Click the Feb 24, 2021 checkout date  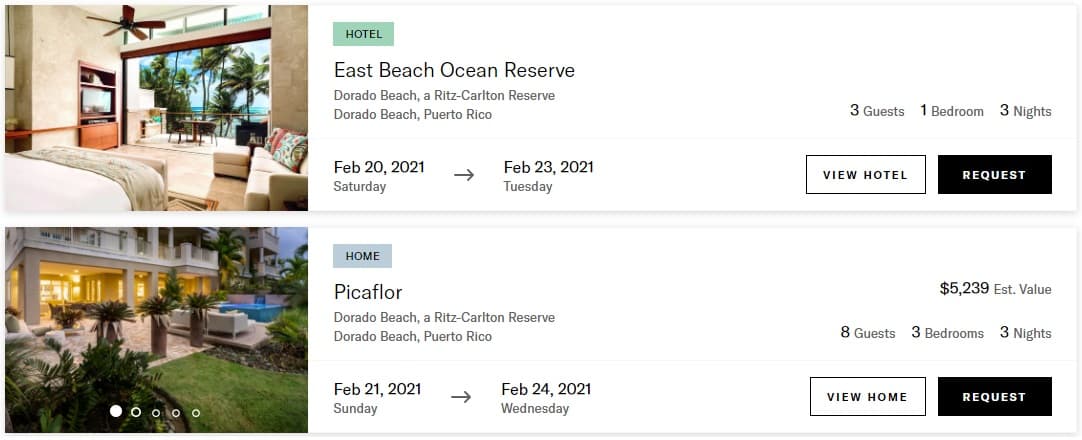[547, 389]
